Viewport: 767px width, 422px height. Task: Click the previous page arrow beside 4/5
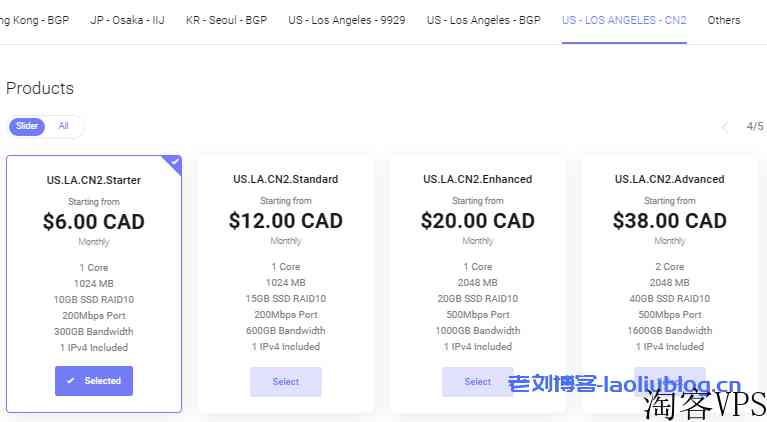725,127
